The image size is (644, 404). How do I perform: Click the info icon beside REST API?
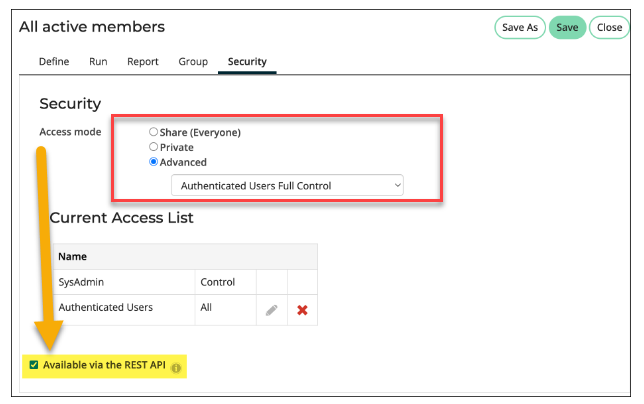pos(176,367)
